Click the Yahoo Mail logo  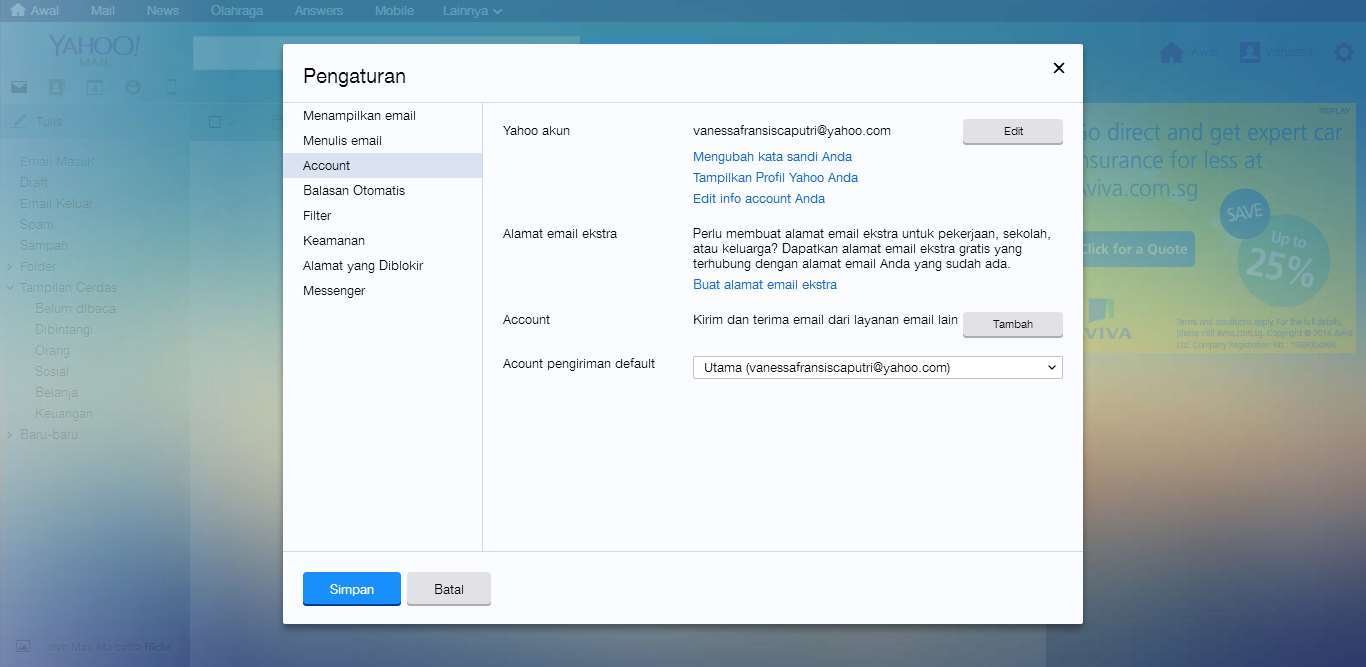[x=93, y=45]
